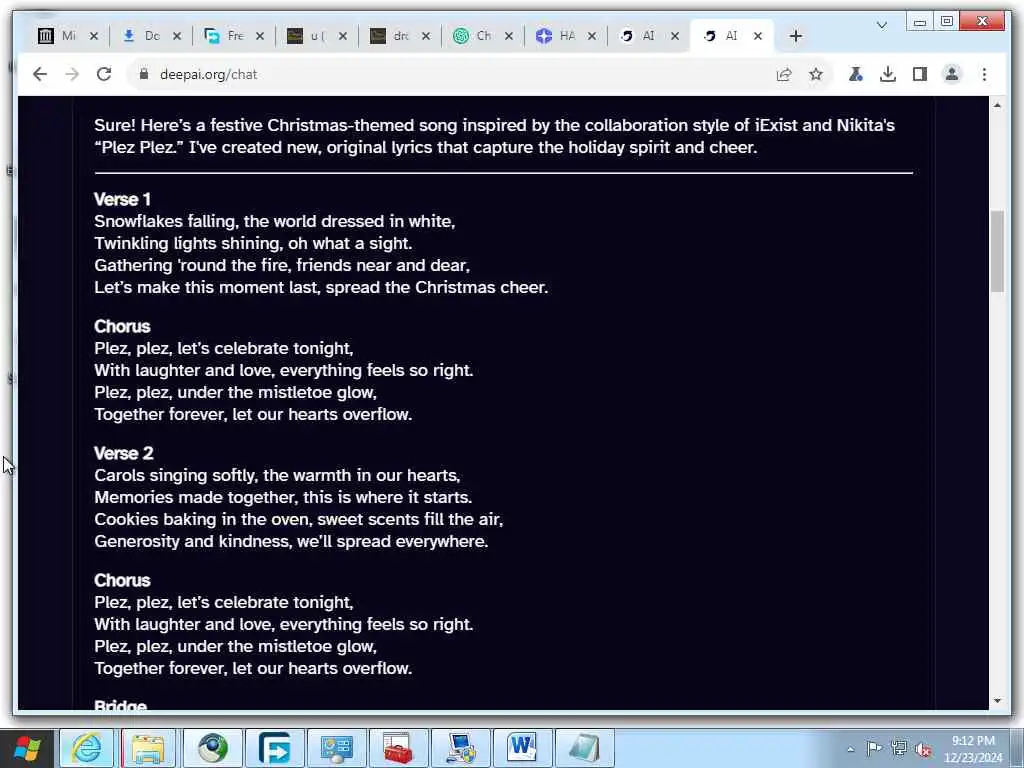The height and width of the screenshot is (768, 1024).
Task: Switch to the 'Do' download tab
Action: tap(144, 36)
